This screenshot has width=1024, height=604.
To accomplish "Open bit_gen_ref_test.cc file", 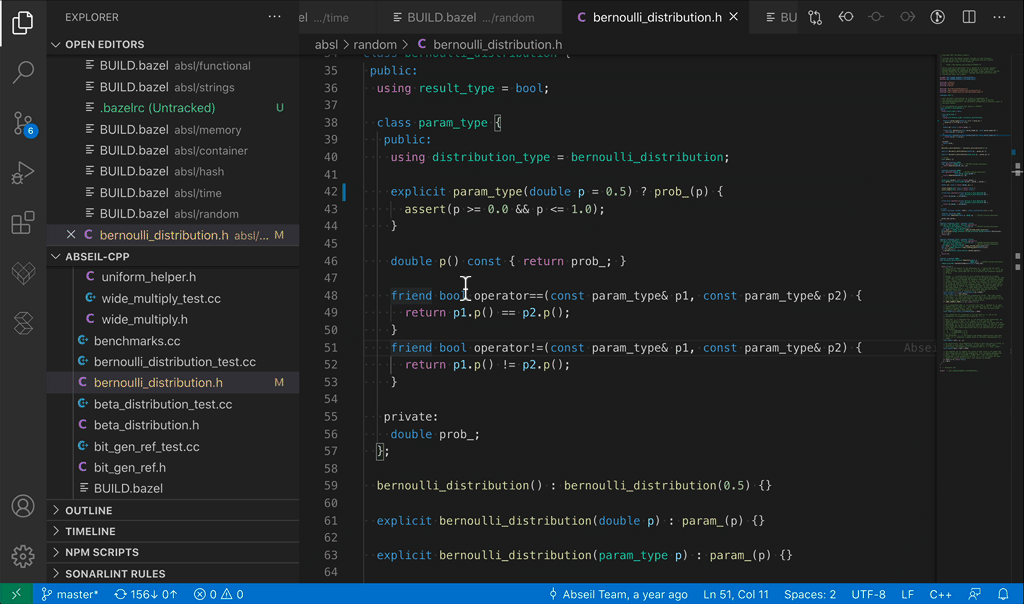I will (x=173, y=447).
